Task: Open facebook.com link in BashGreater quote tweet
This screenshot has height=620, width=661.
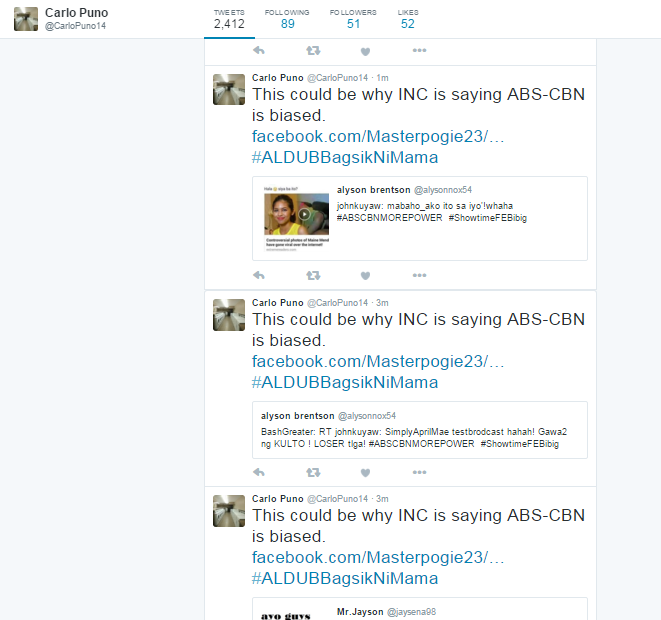Action: [378, 362]
